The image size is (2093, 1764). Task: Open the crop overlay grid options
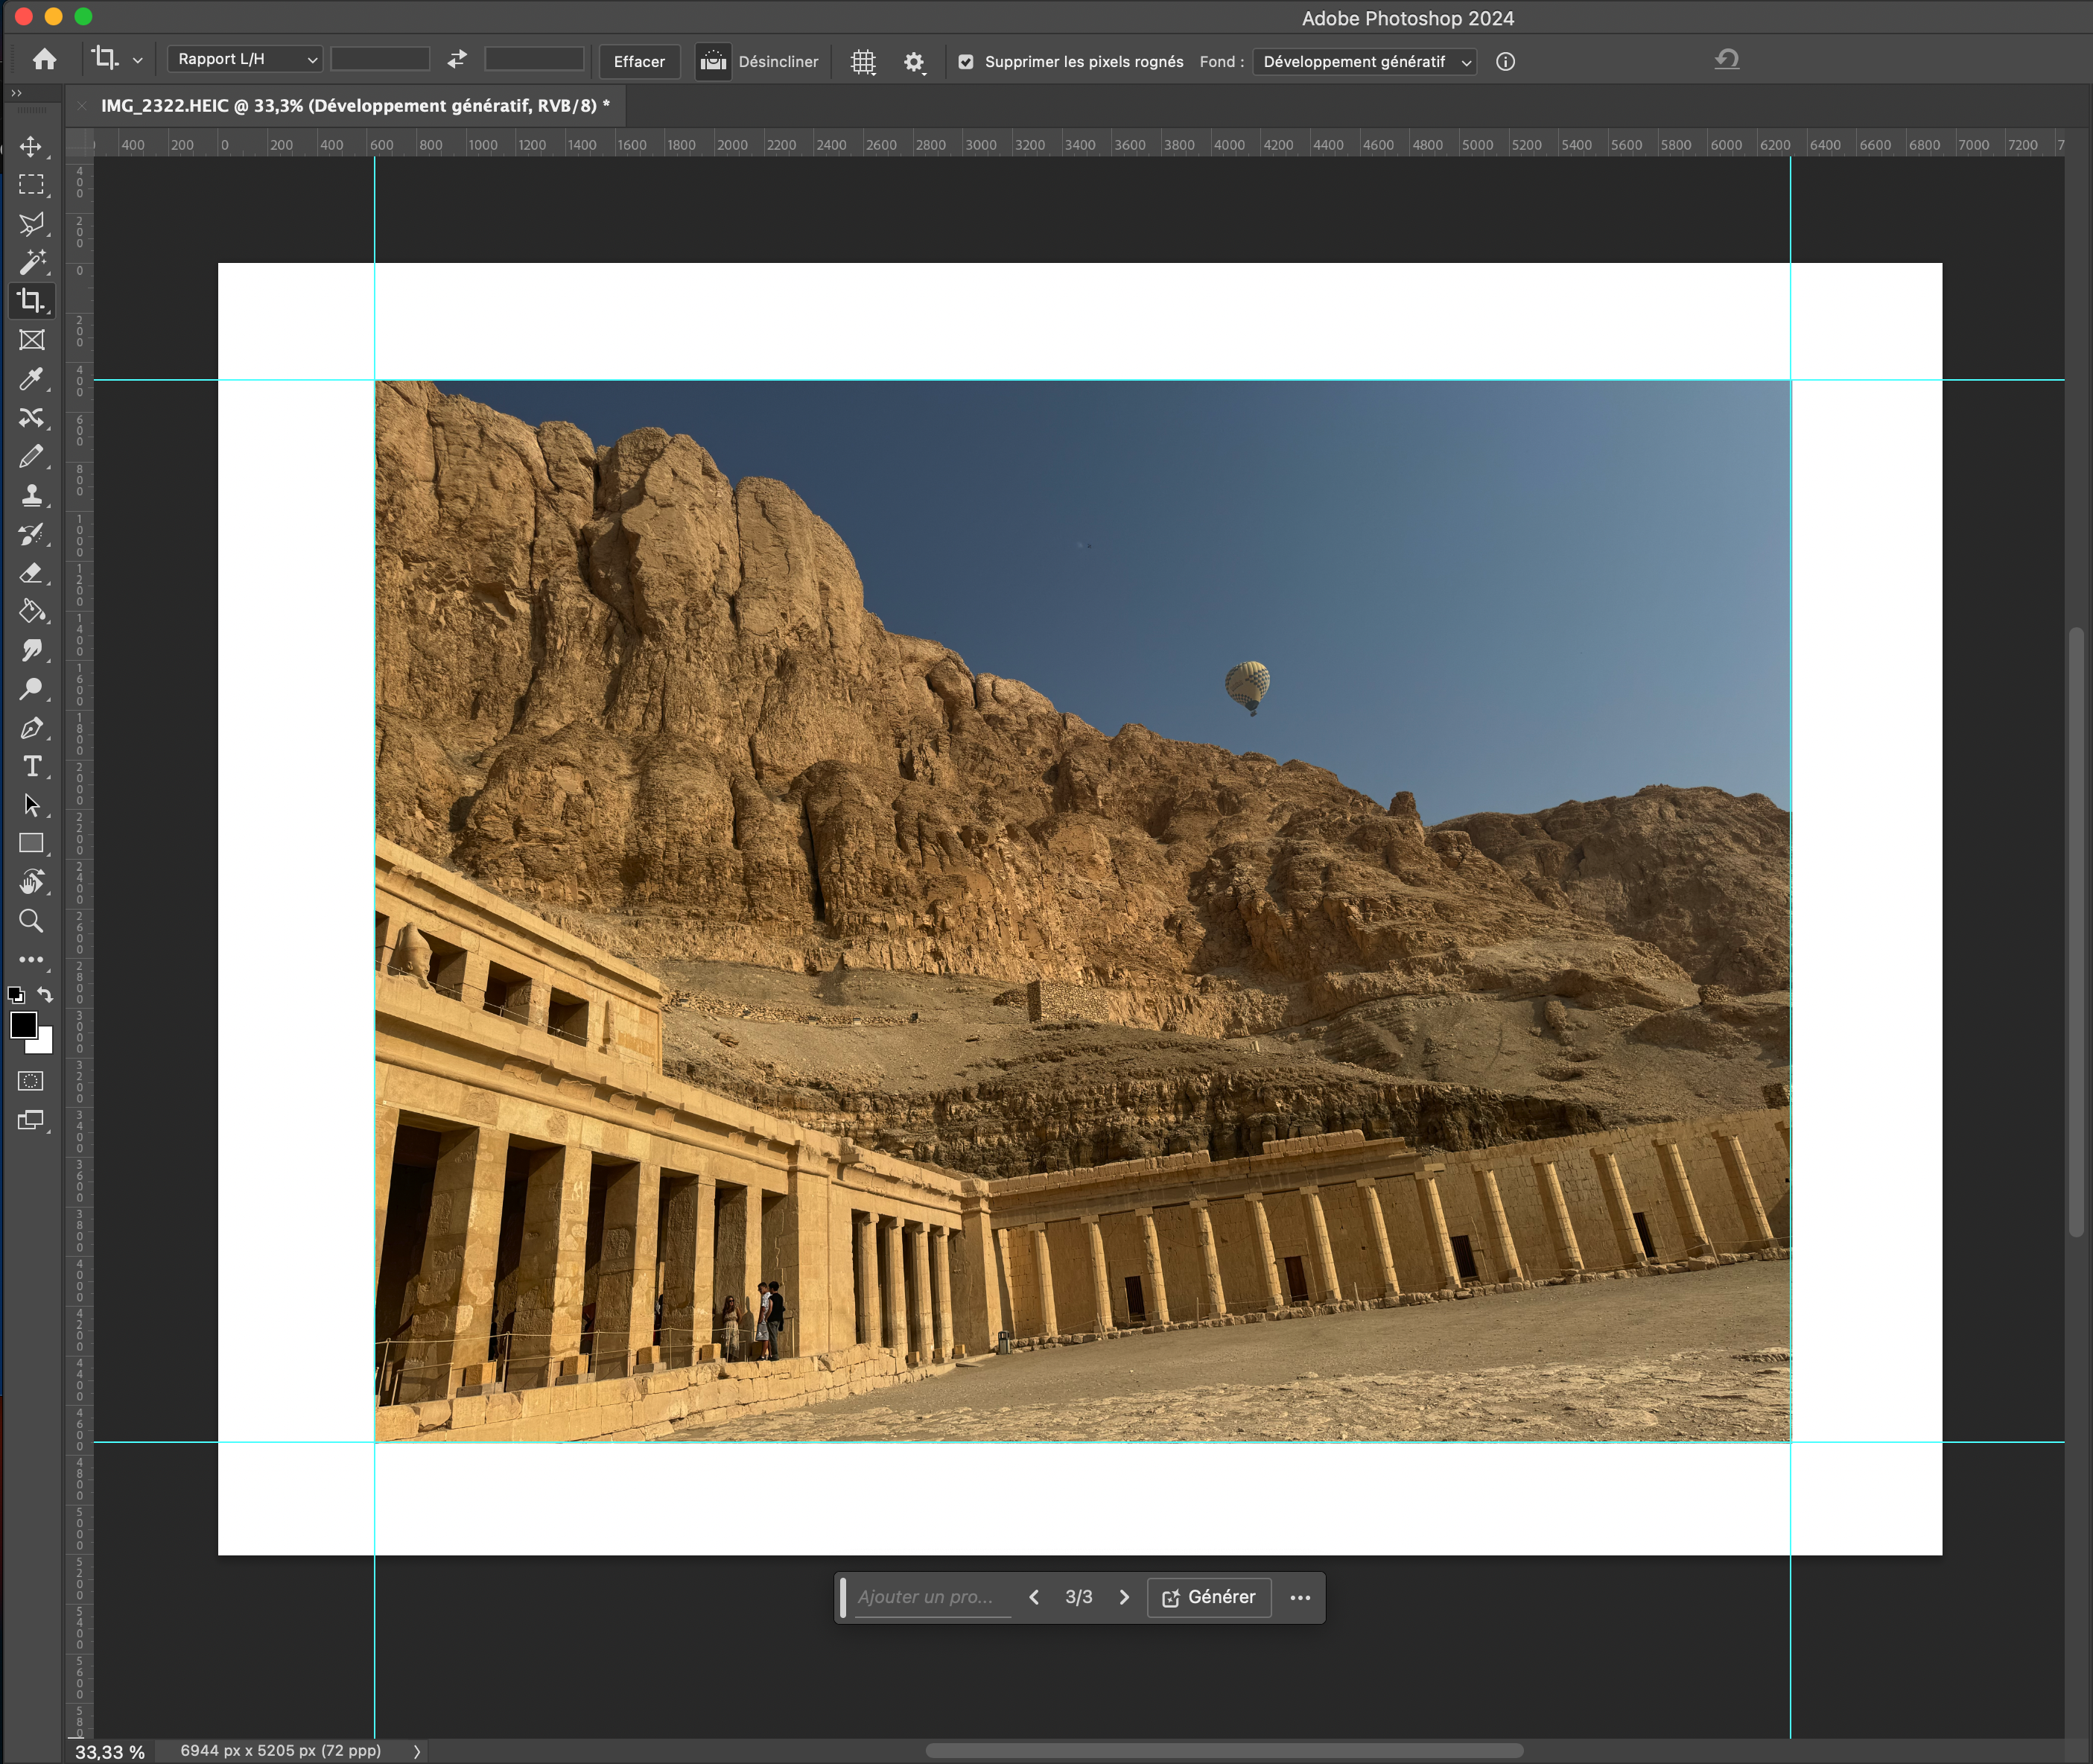(x=863, y=62)
